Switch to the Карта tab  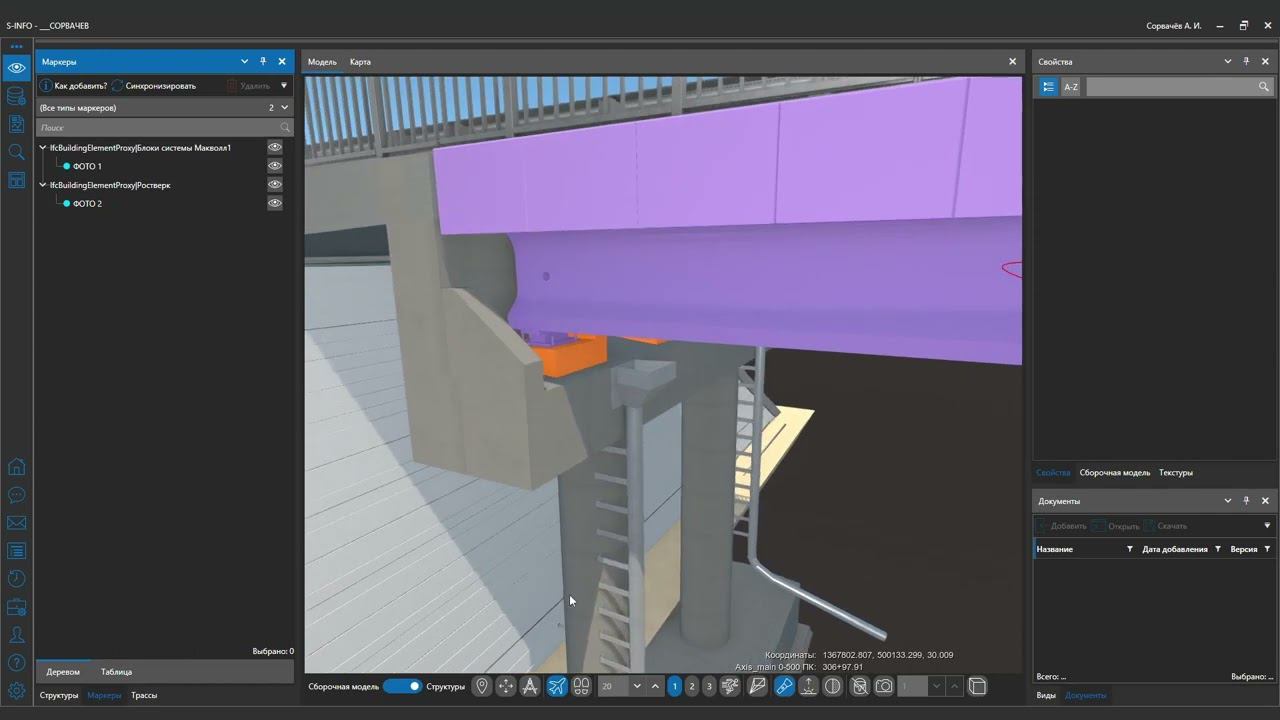[x=360, y=62]
